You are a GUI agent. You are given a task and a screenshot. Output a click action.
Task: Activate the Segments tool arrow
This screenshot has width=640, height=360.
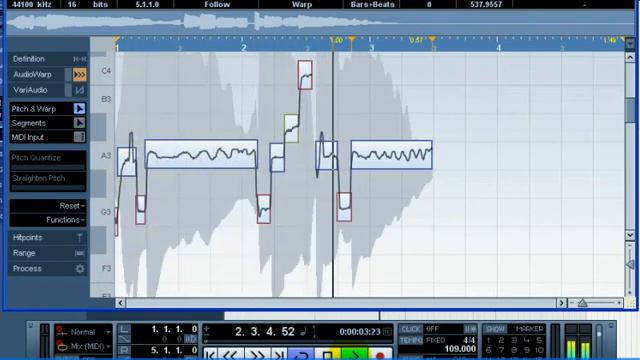79,123
